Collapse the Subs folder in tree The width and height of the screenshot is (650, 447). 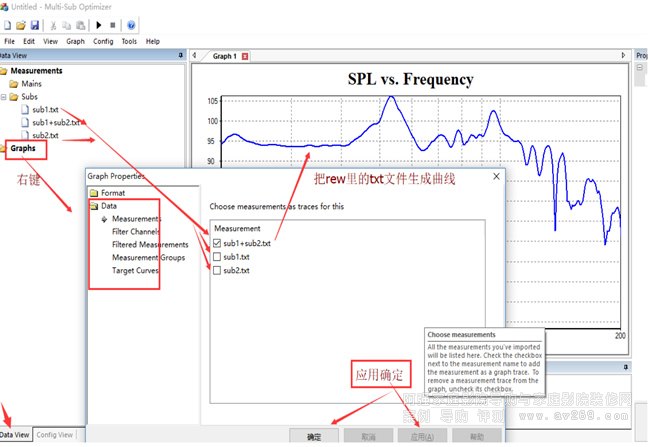6,97
